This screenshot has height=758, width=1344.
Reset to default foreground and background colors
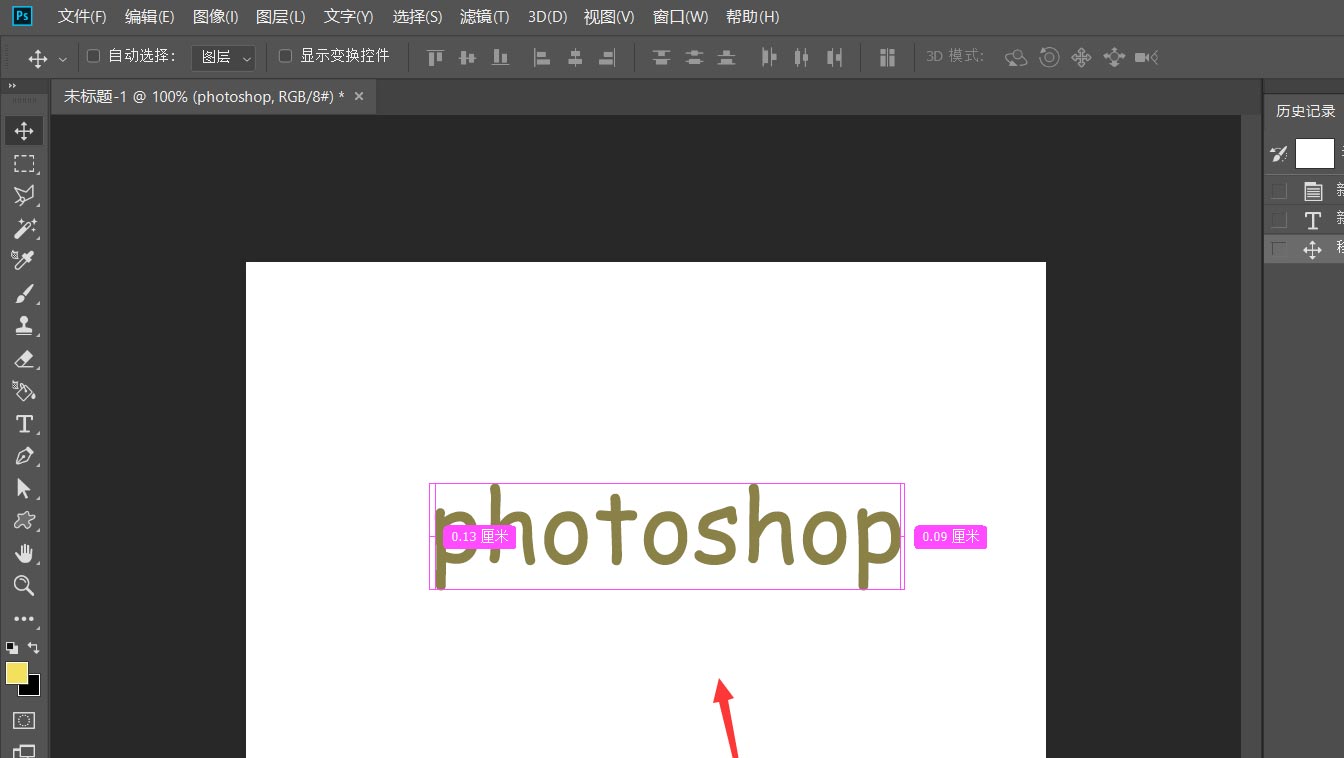click(x=12, y=648)
